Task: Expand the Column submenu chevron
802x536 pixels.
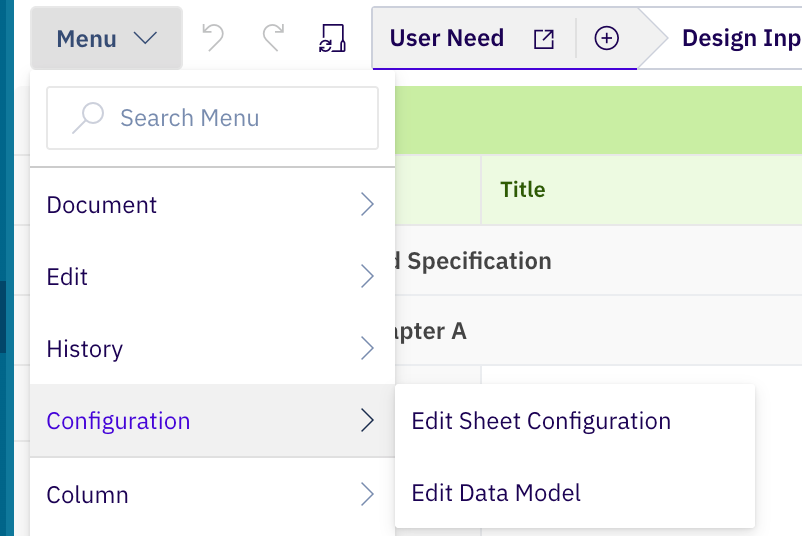Action: click(367, 494)
